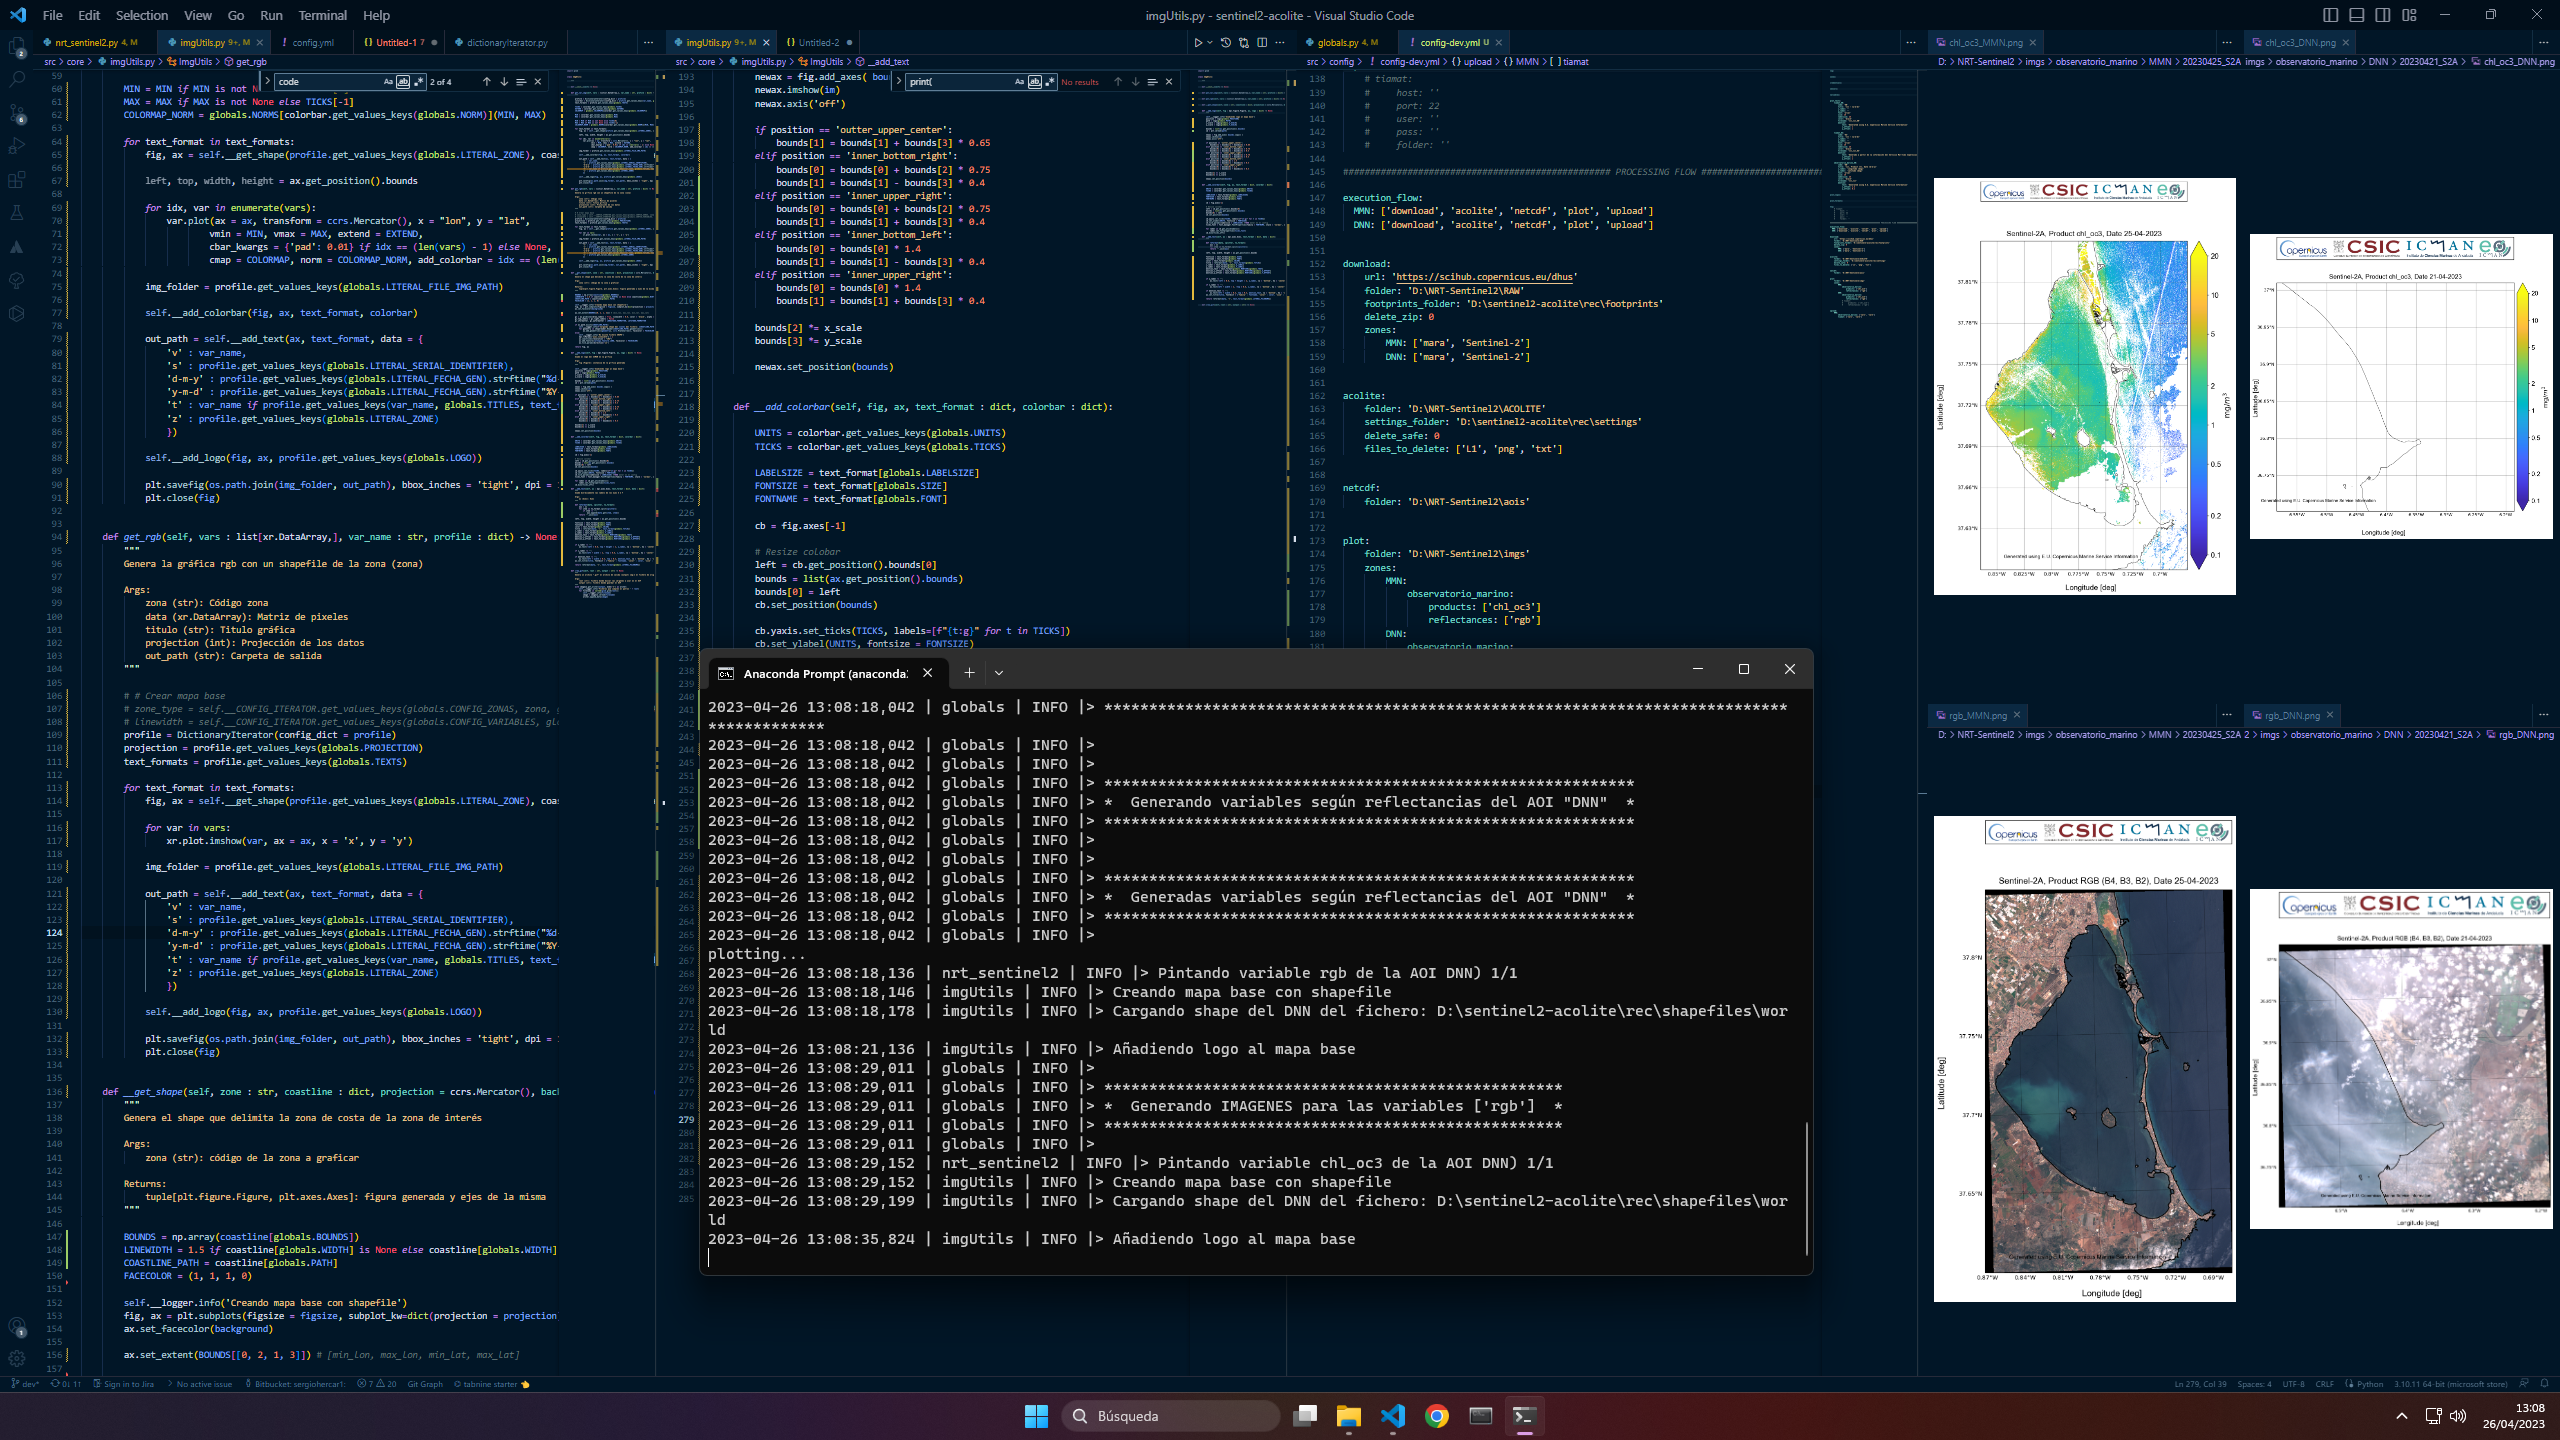Click Run Python File play button
Viewport: 2560px width, 1440px height.
click(x=1197, y=43)
